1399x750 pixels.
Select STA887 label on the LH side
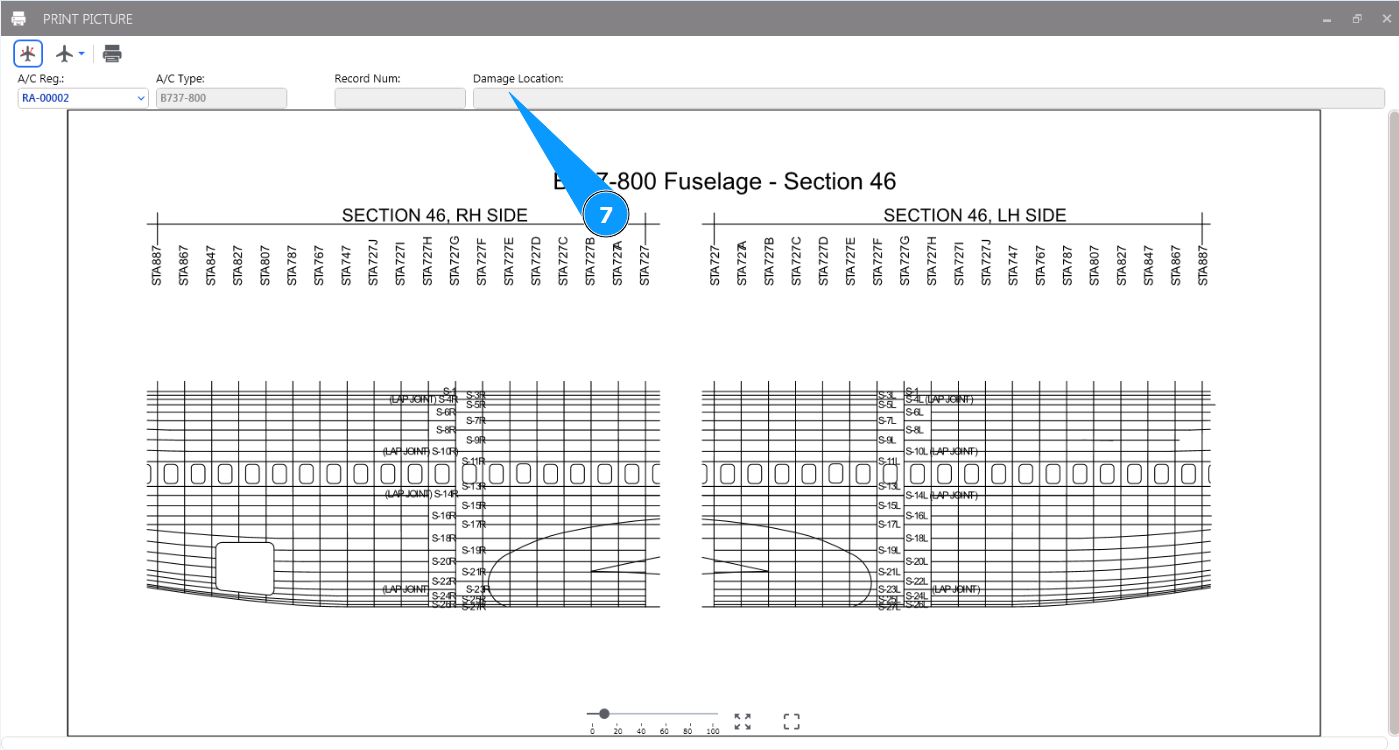1203,265
